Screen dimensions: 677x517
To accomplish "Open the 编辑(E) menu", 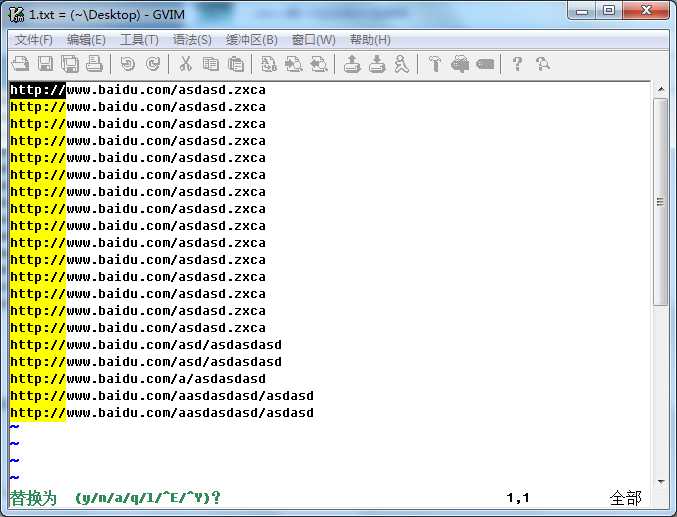I will click(x=86, y=40).
